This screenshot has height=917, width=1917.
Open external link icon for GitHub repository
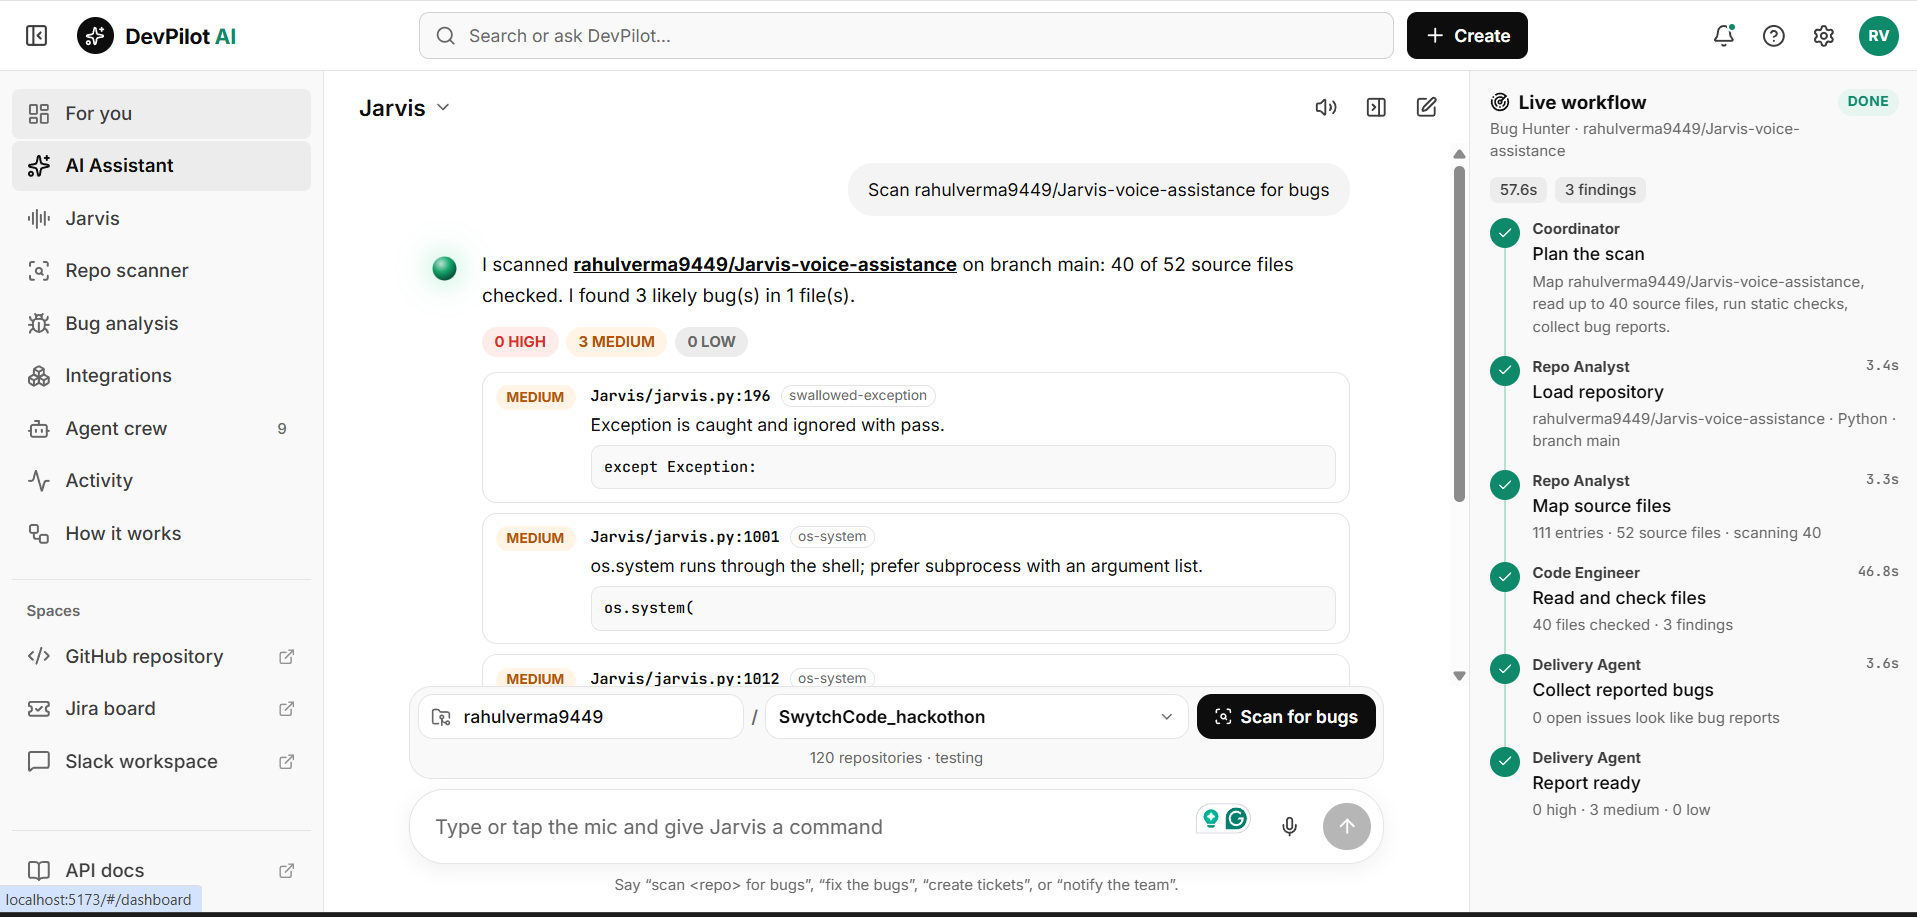[x=287, y=657]
